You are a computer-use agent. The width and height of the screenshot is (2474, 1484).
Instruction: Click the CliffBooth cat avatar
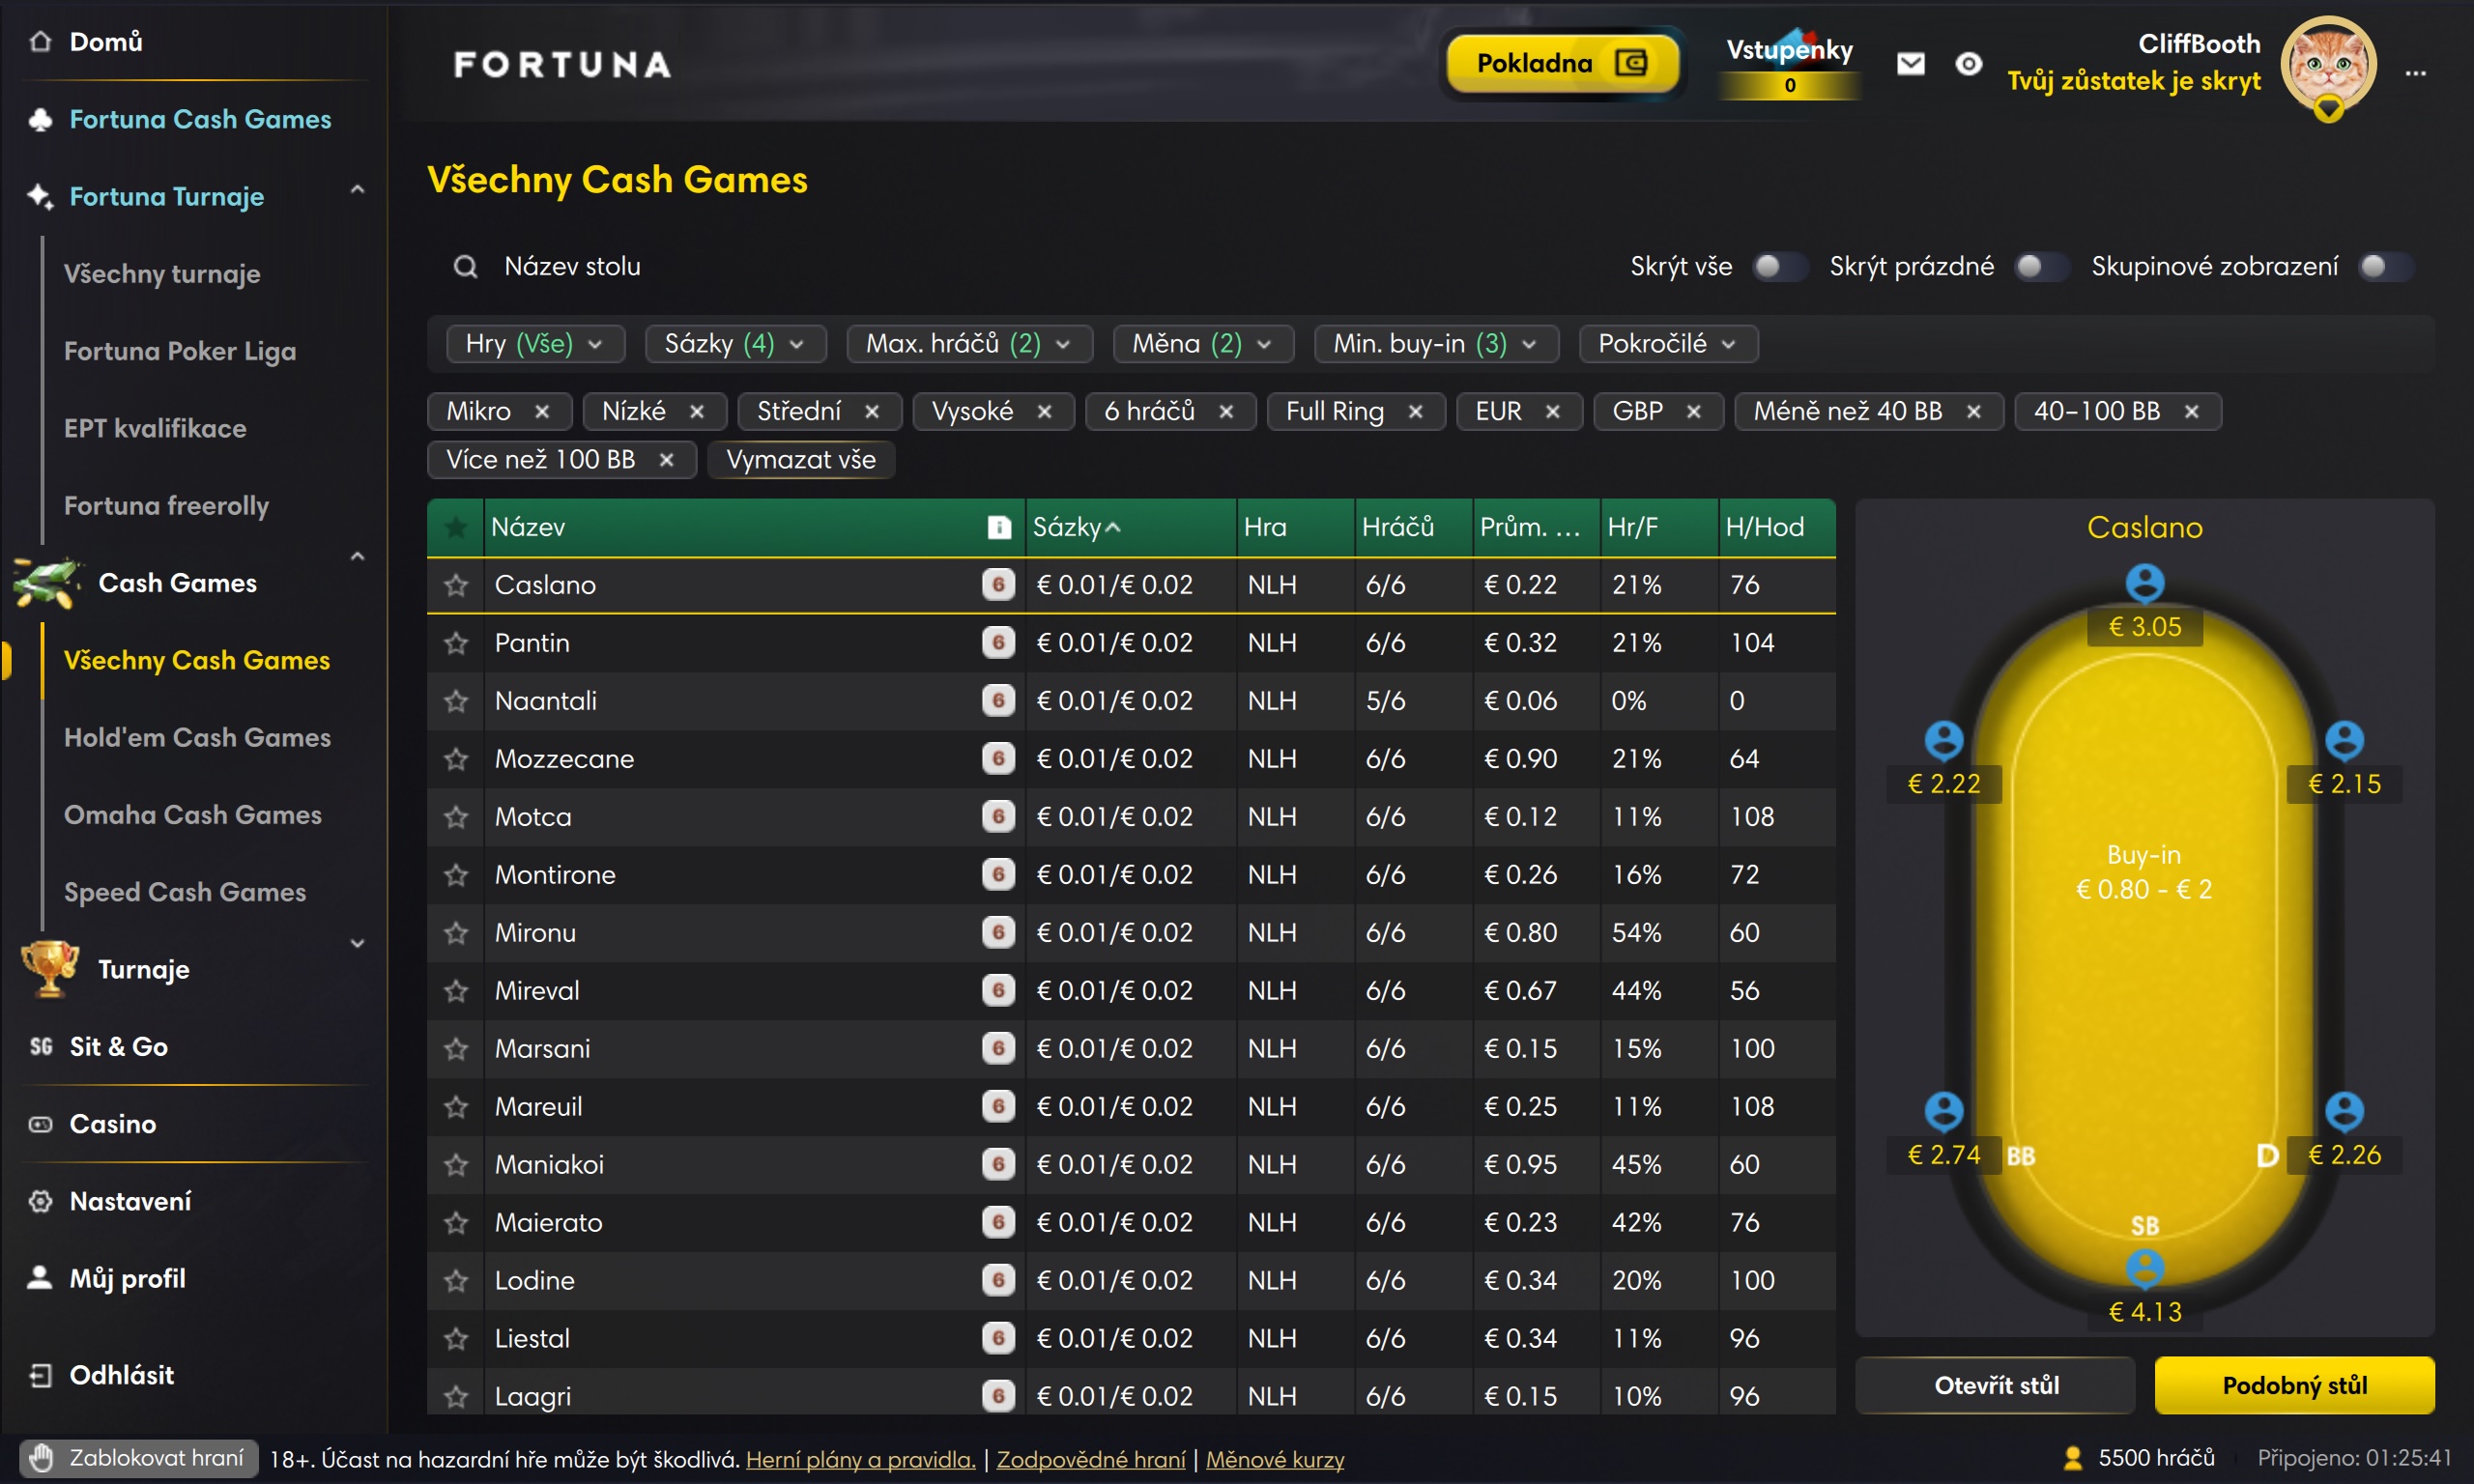(x=2327, y=64)
